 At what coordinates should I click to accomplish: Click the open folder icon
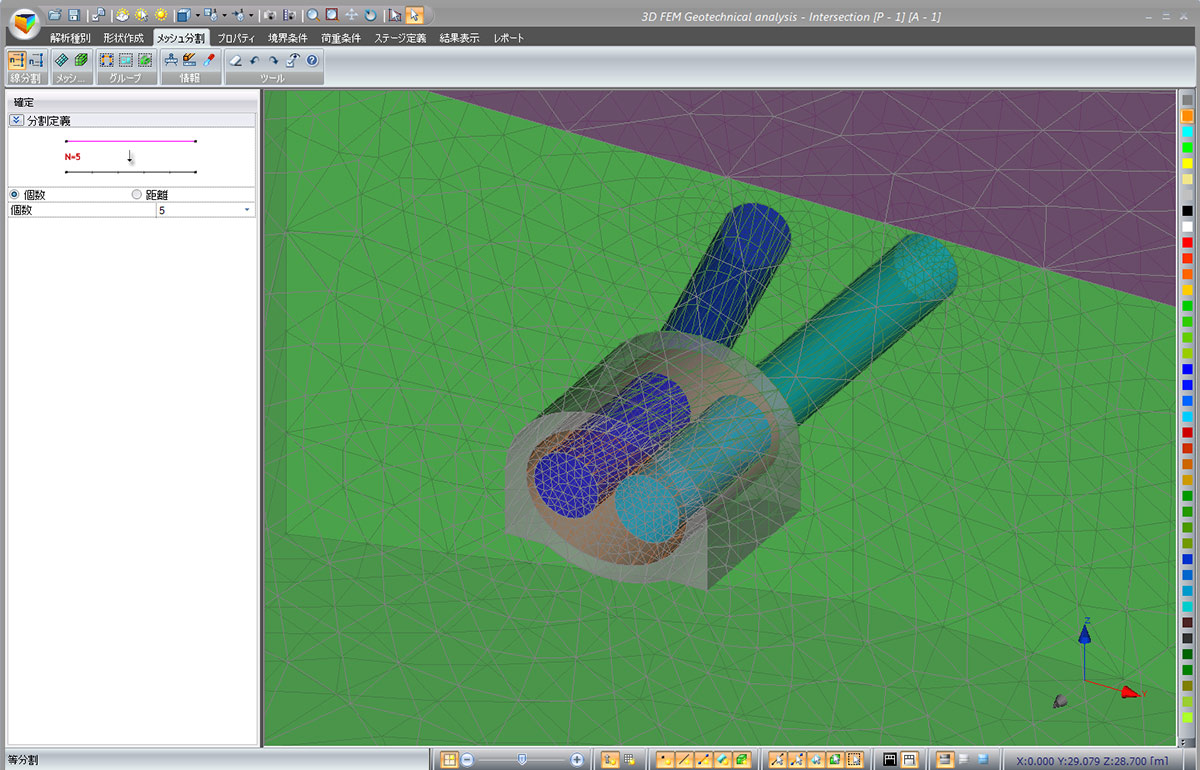[54, 15]
